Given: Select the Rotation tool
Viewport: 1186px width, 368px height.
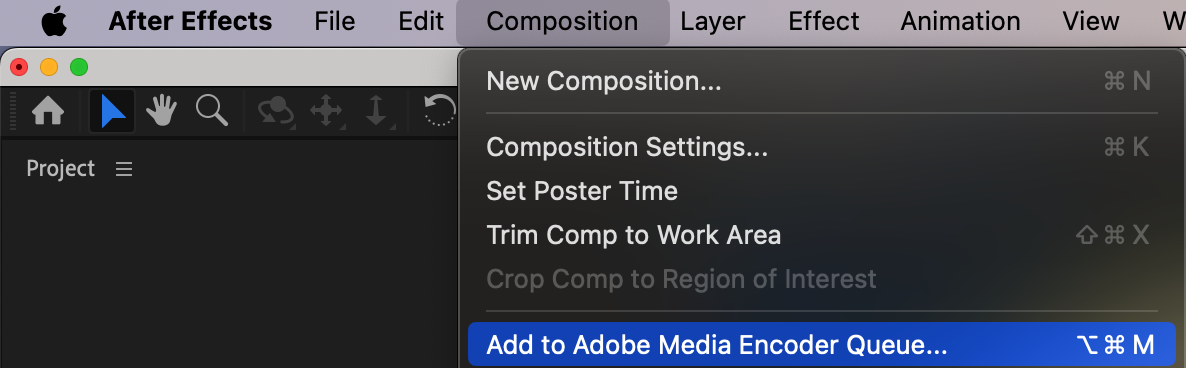Looking at the screenshot, I should pyautogui.click(x=441, y=112).
